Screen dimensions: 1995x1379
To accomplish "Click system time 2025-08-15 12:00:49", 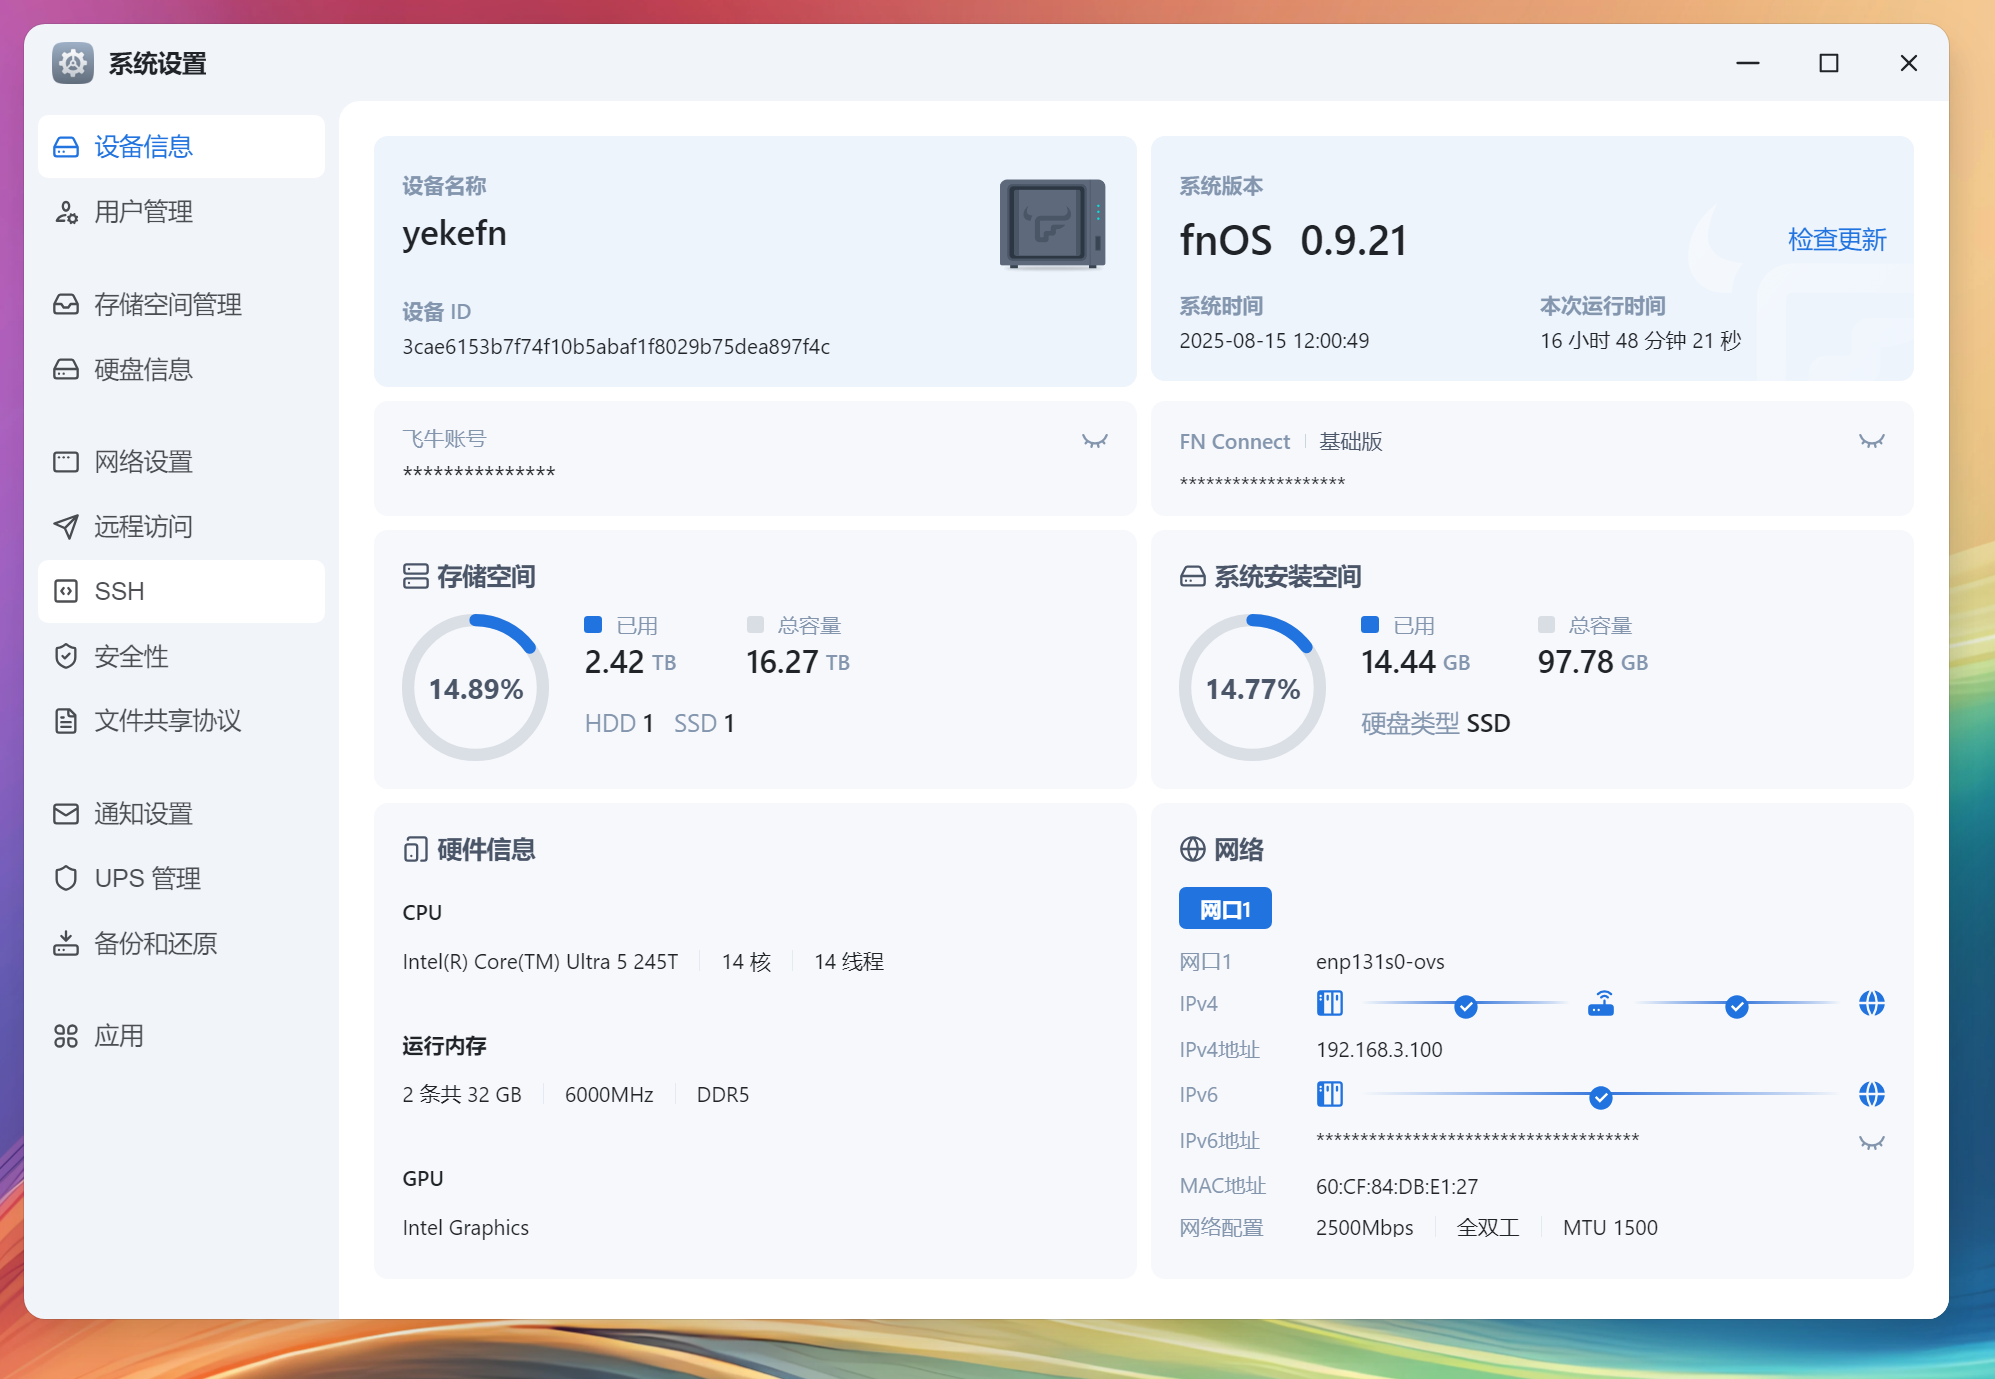I will click(x=1274, y=341).
